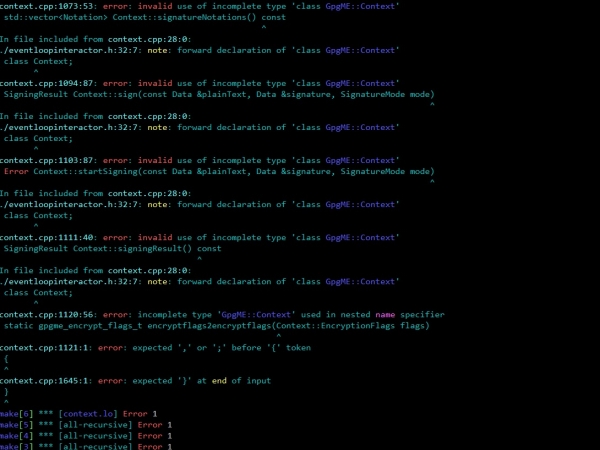The image size is (600, 450).
Task: Click the Context::startSigning code line
Action: coord(218,171)
